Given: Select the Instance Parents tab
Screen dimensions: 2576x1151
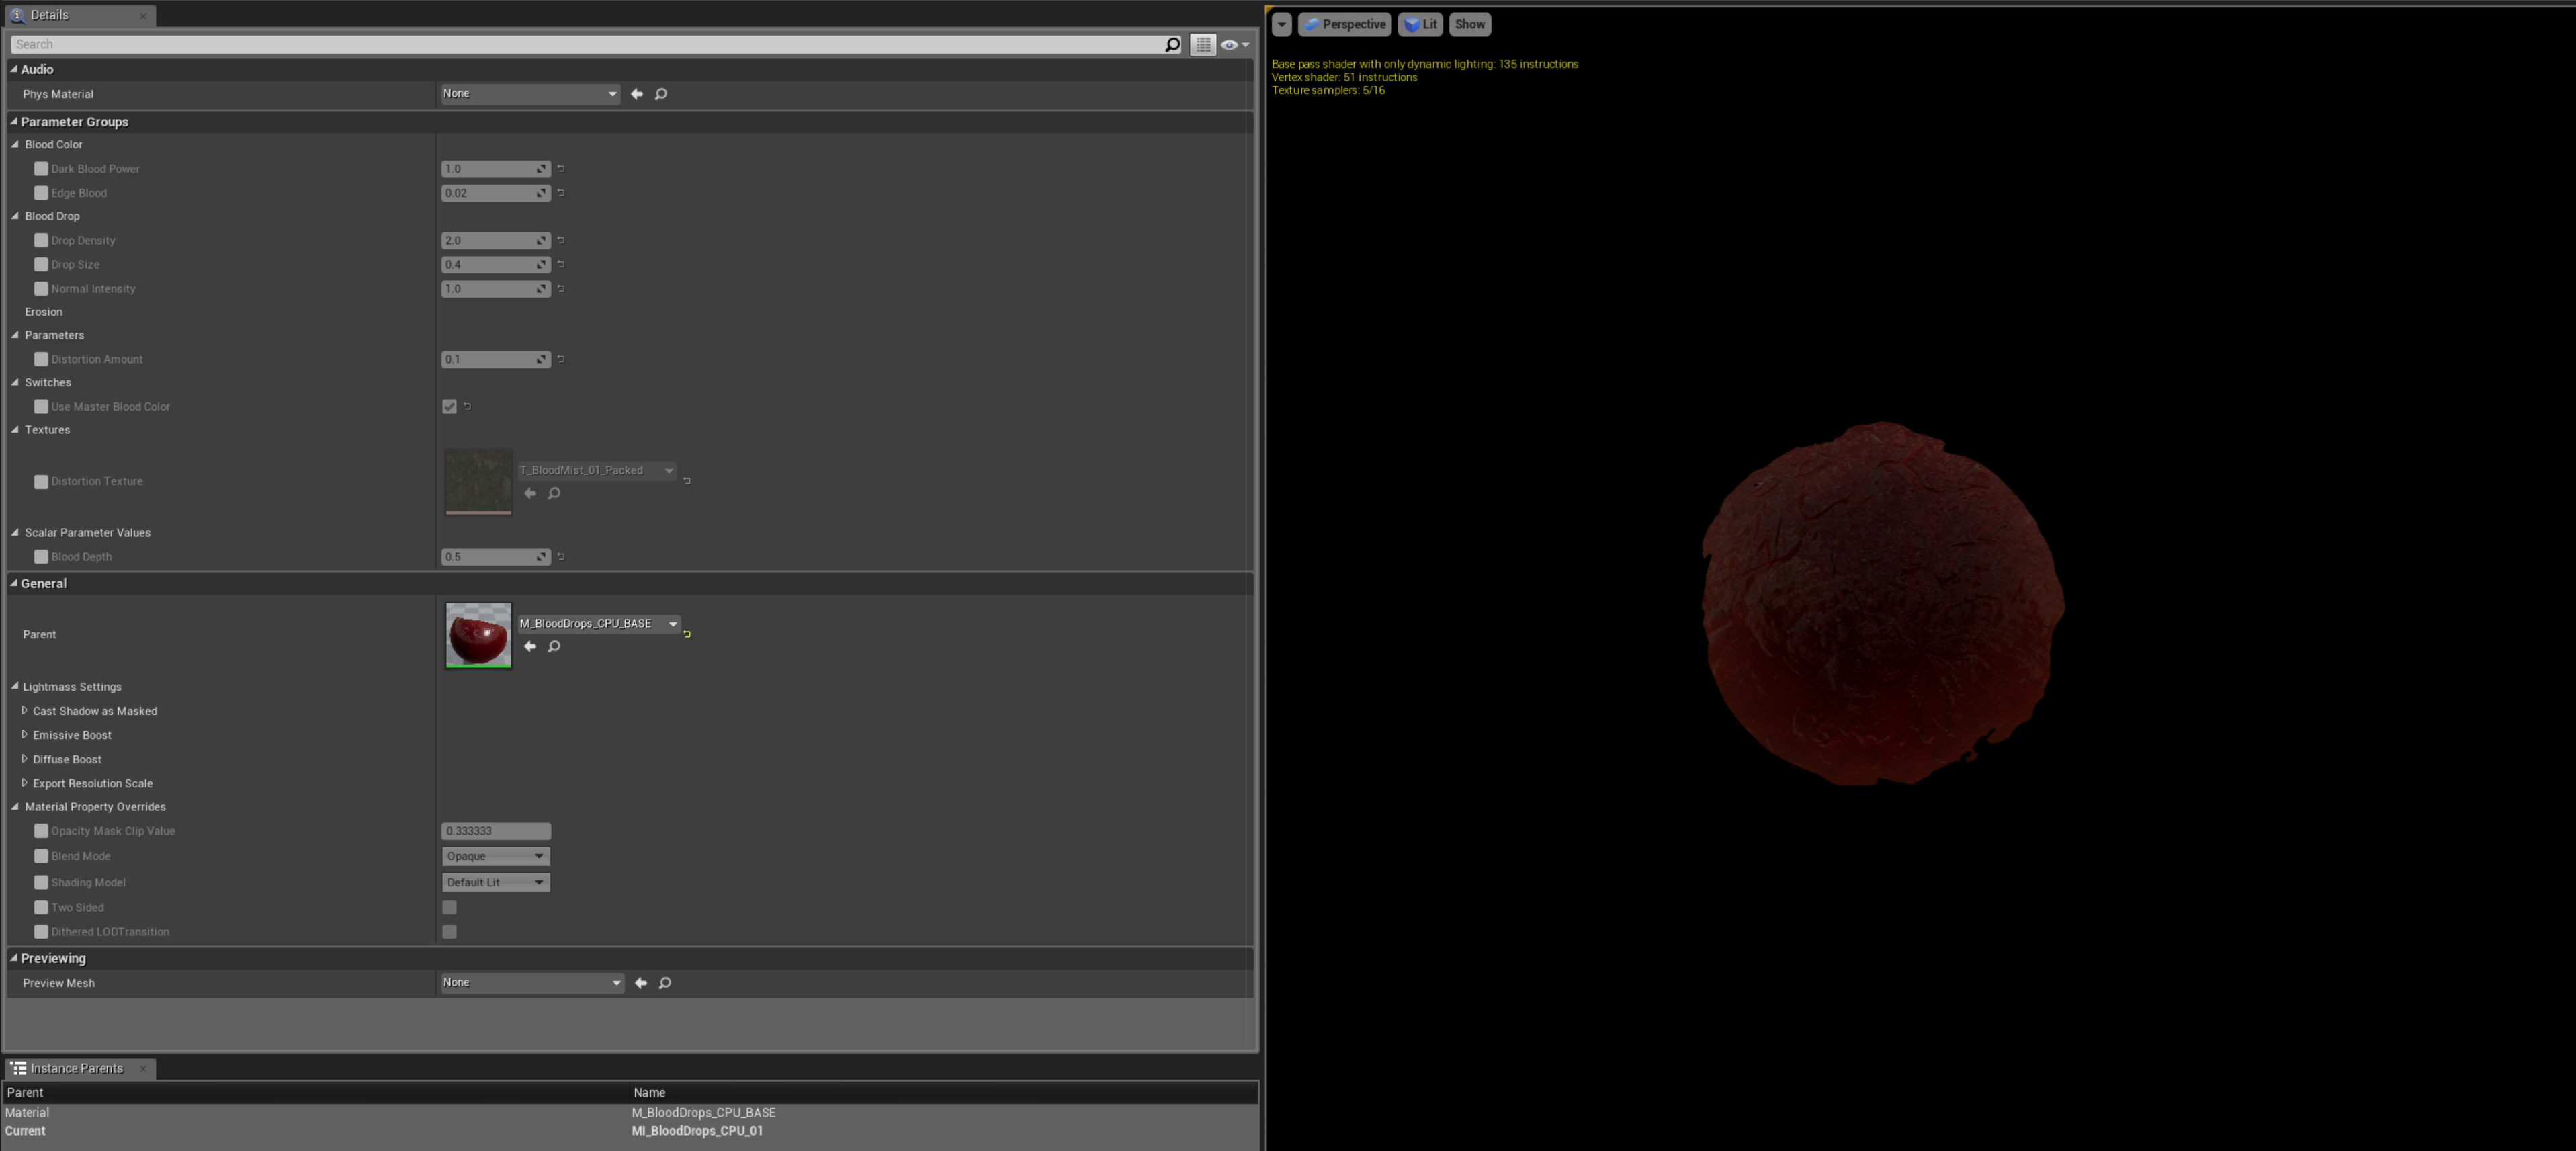Looking at the screenshot, I should 76,1068.
